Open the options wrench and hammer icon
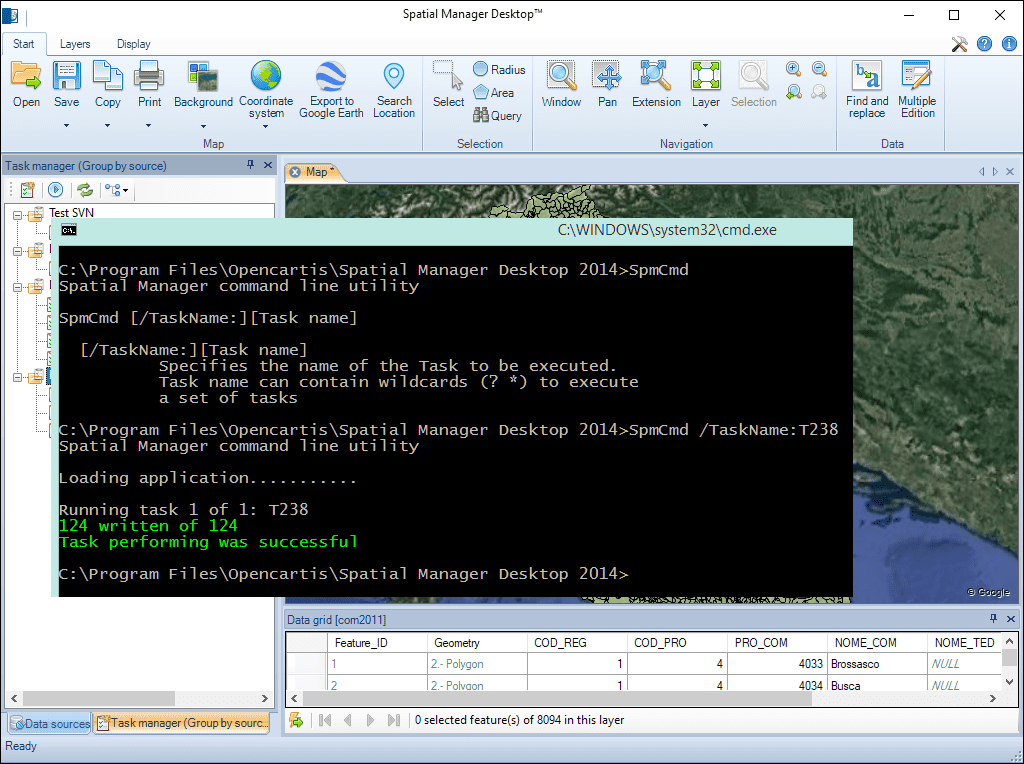The height and width of the screenshot is (764, 1024). click(959, 44)
